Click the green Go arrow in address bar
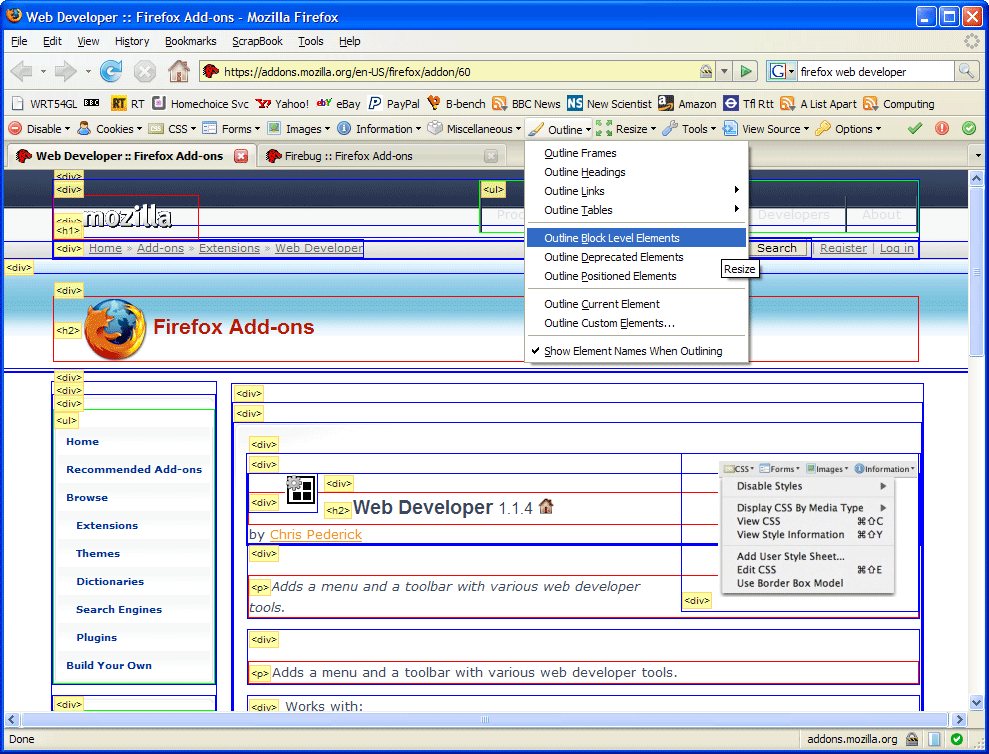This screenshot has width=989, height=754. click(746, 71)
